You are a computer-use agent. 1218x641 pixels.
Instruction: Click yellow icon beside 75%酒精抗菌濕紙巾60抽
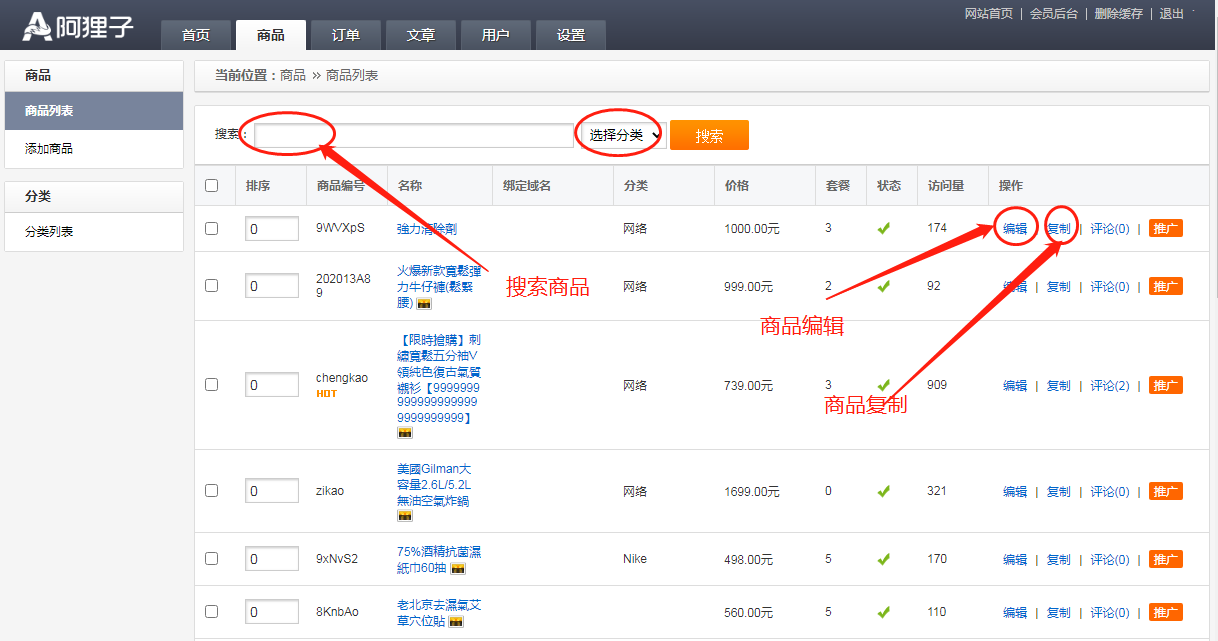click(x=457, y=569)
